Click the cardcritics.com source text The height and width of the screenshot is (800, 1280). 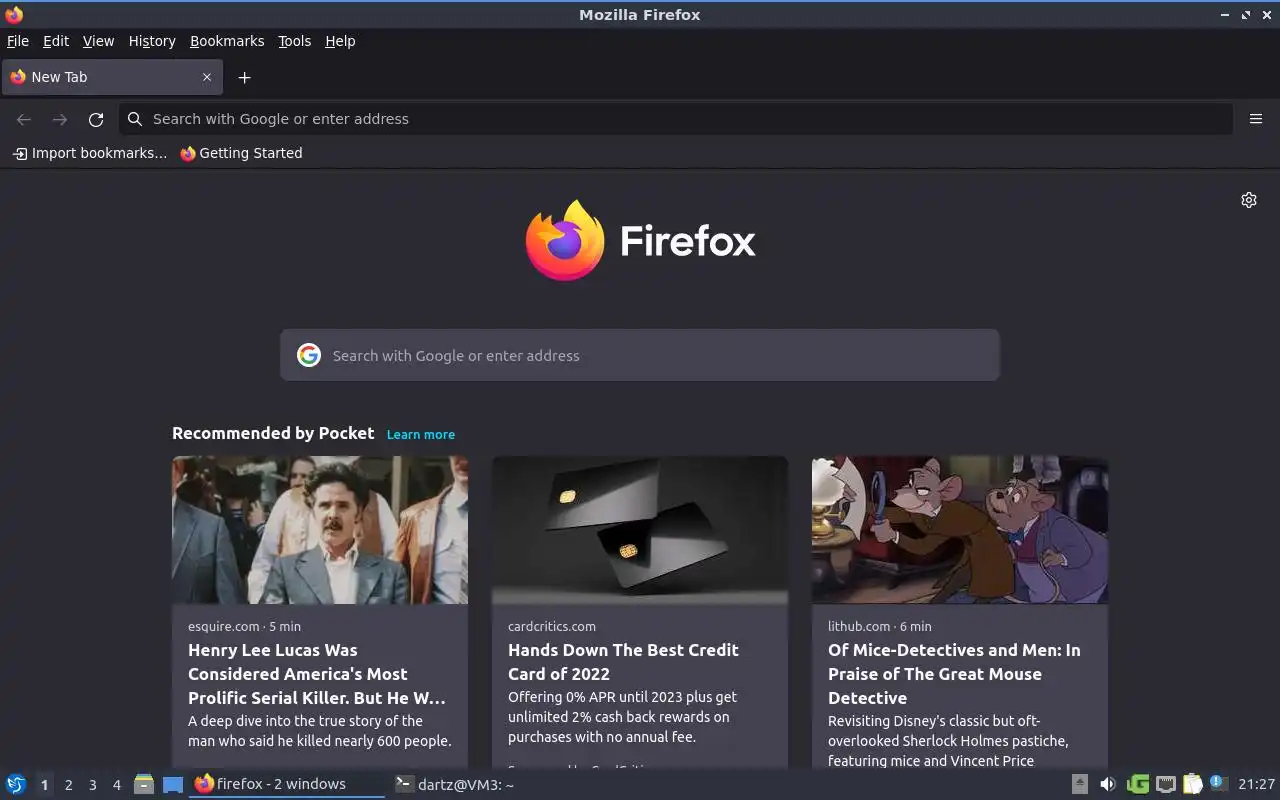(x=552, y=626)
